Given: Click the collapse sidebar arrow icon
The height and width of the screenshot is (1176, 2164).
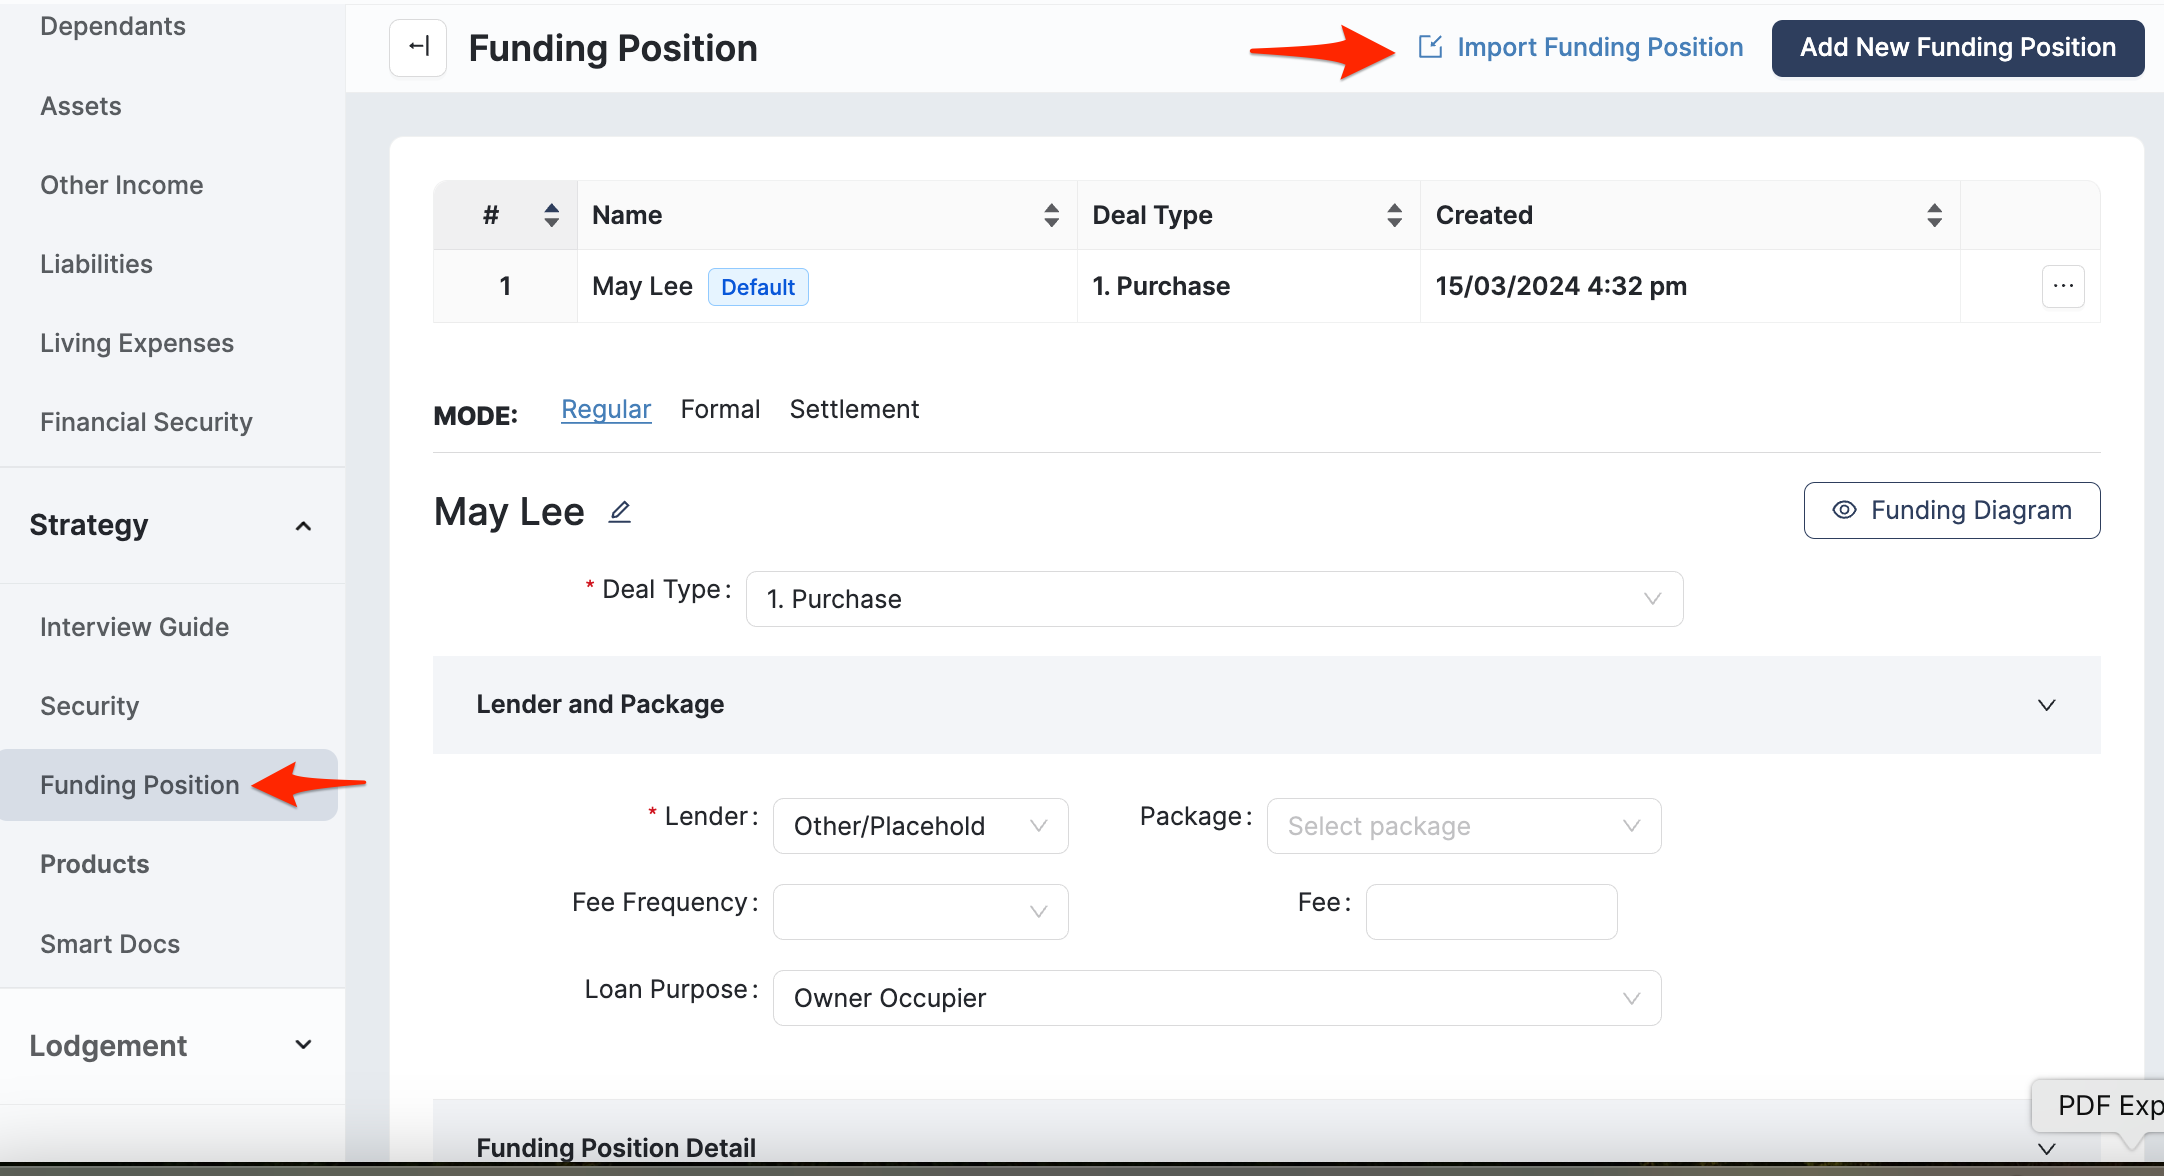Looking at the screenshot, I should click(x=418, y=47).
